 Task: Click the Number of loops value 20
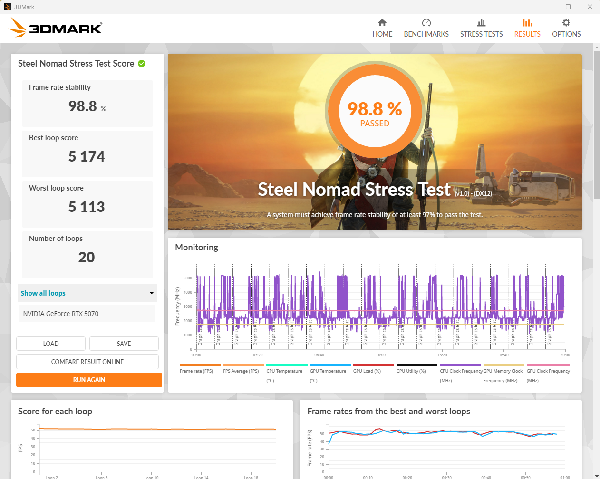86,257
